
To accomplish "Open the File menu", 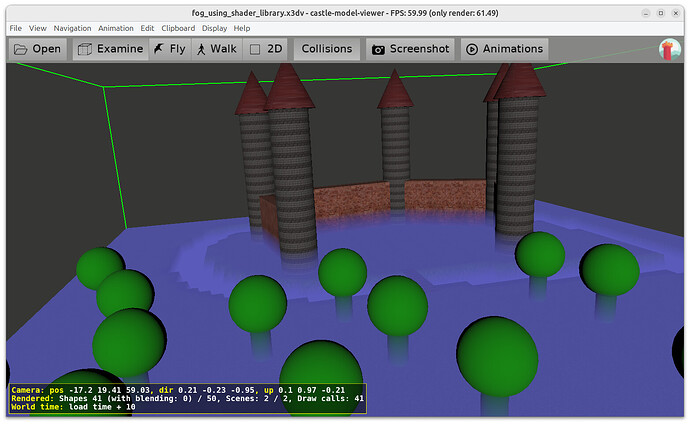I will pyautogui.click(x=15, y=28).
